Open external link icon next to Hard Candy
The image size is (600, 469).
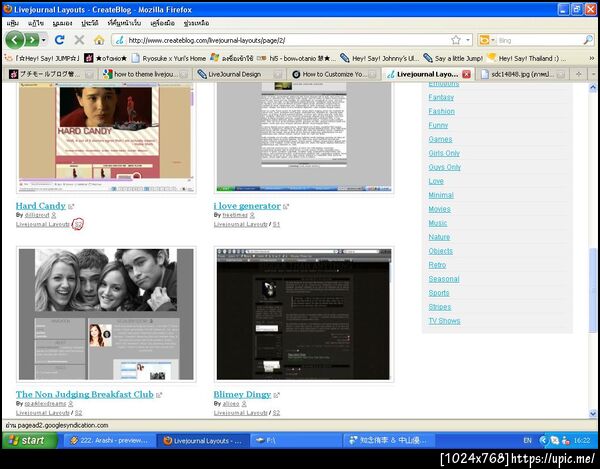pos(71,206)
